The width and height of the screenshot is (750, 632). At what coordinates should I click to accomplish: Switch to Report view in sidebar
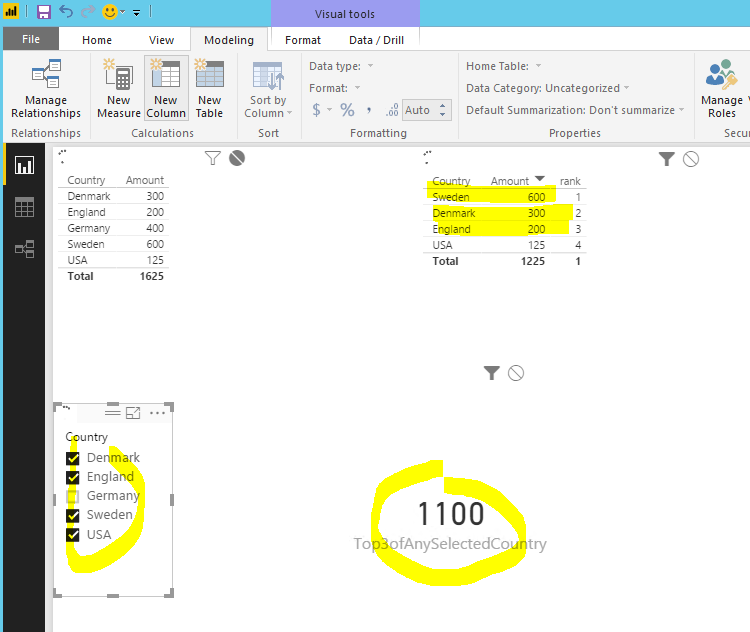(24, 165)
